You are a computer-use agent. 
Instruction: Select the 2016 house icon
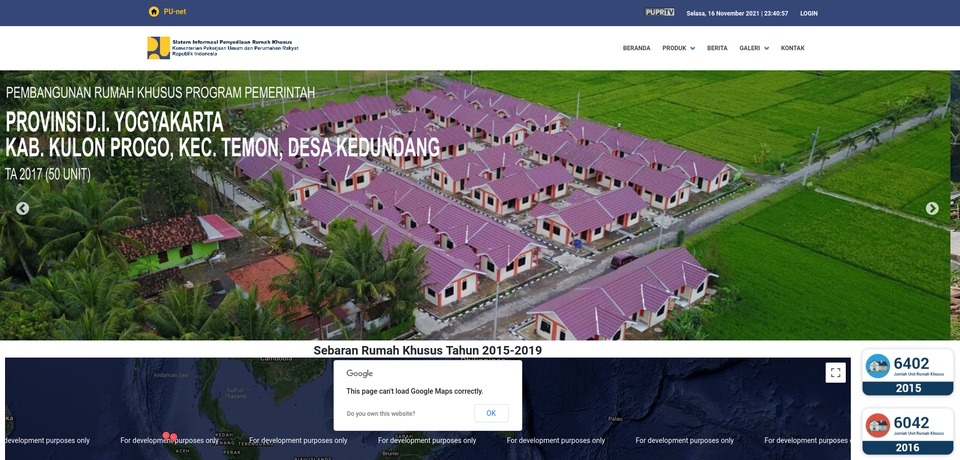(877, 426)
